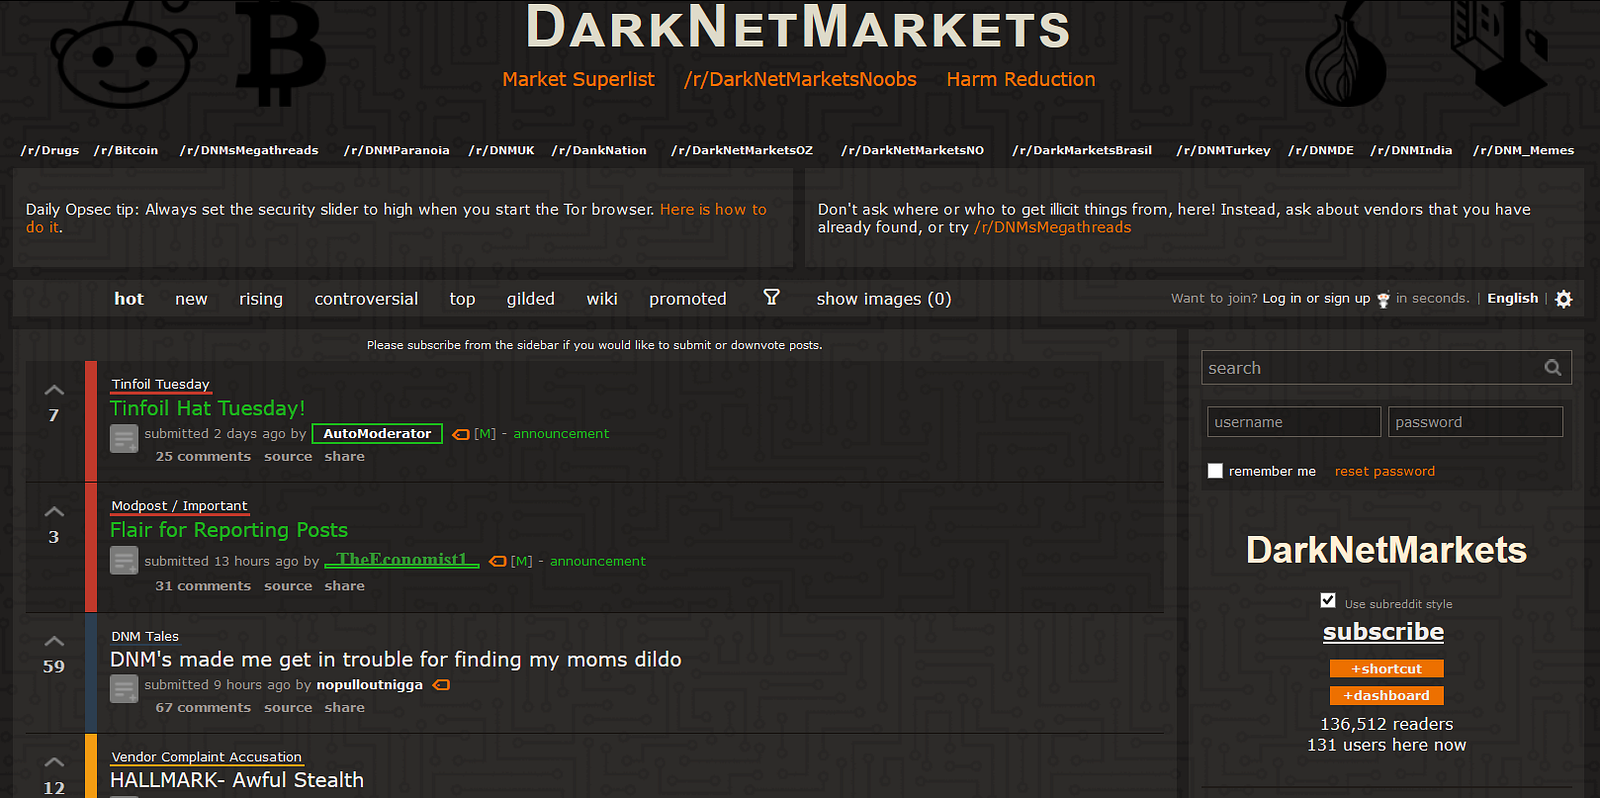Open 31 comments on Flair post
The width and height of the screenshot is (1600, 798).
[203, 586]
